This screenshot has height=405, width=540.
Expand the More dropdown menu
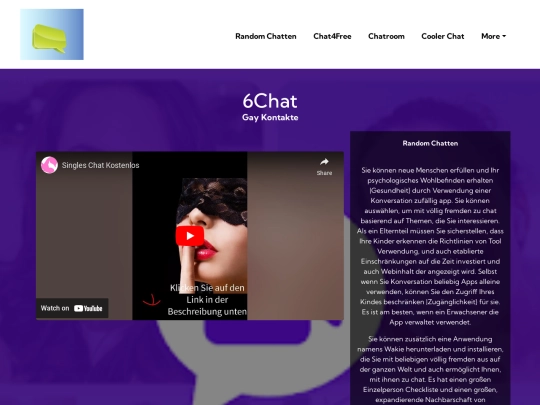[x=494, y=36]
